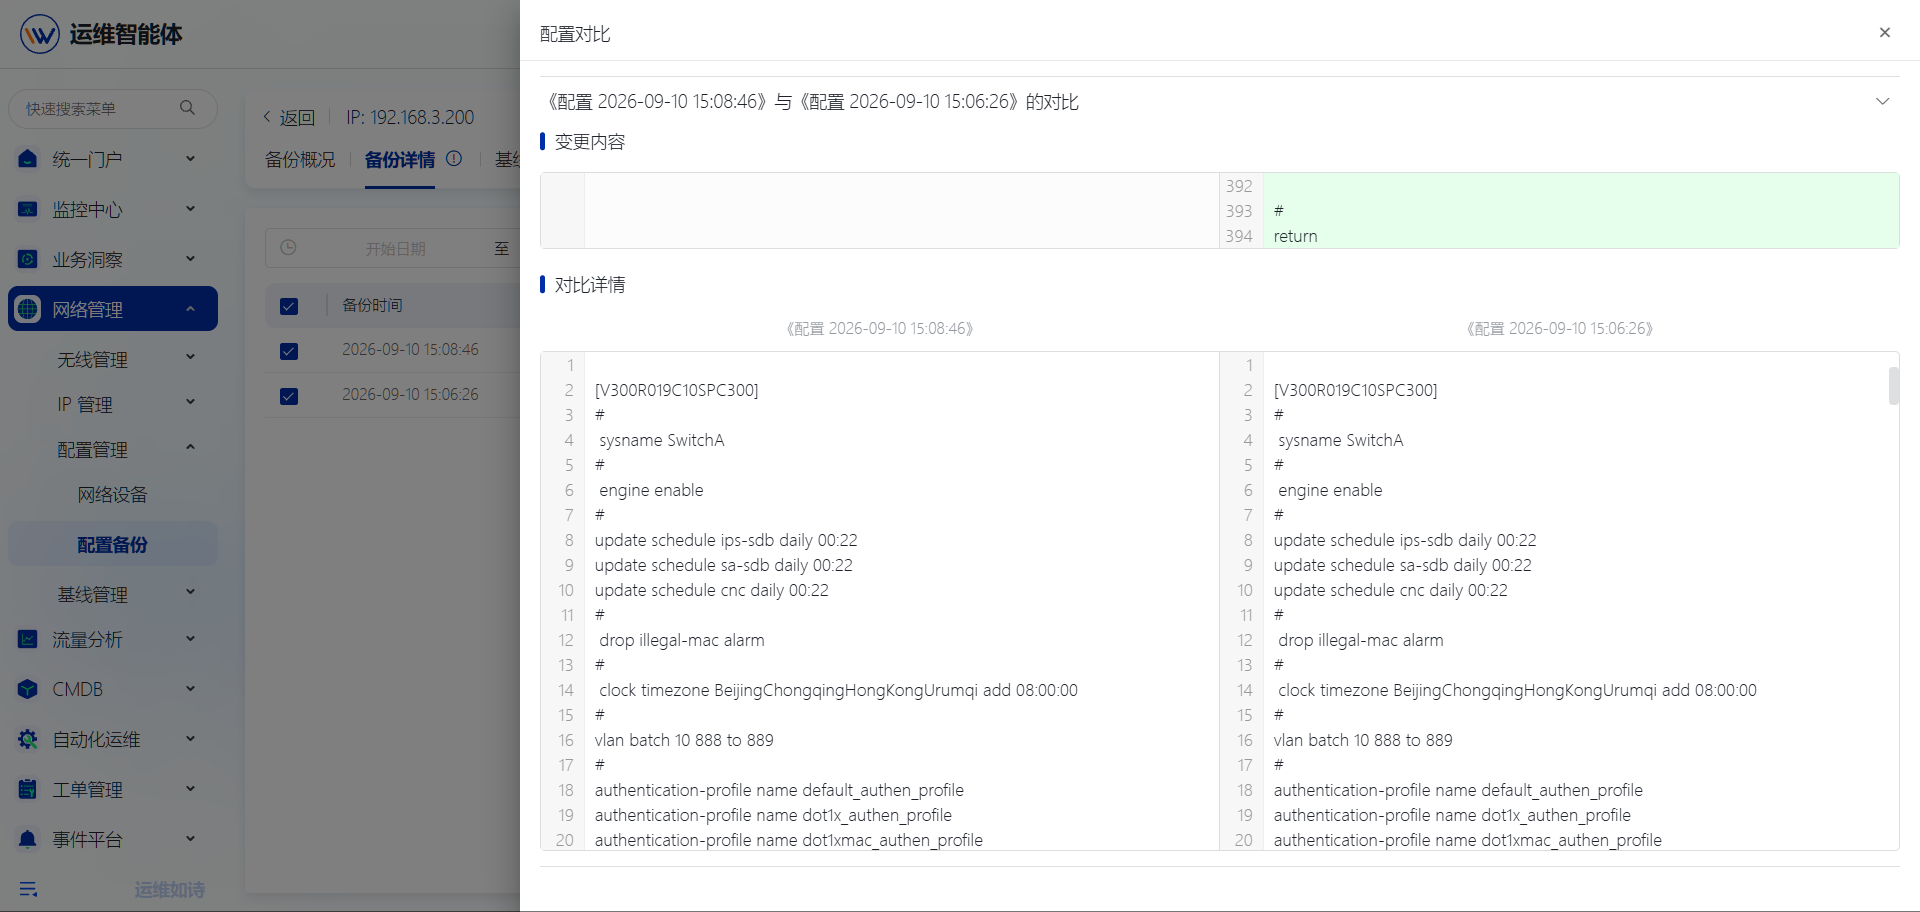
Task: Switch to the 备份概况 tab
Action: (x=300, y=160)
